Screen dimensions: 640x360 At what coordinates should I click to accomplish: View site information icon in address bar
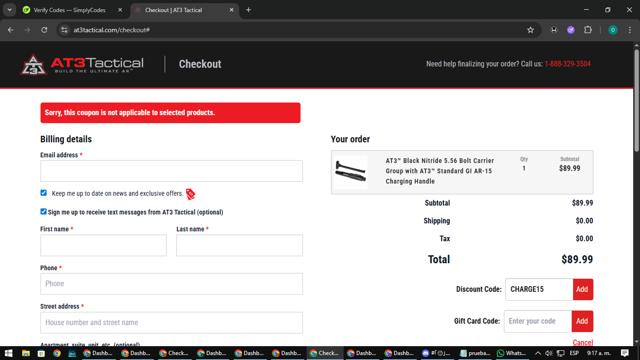[64, 30]
